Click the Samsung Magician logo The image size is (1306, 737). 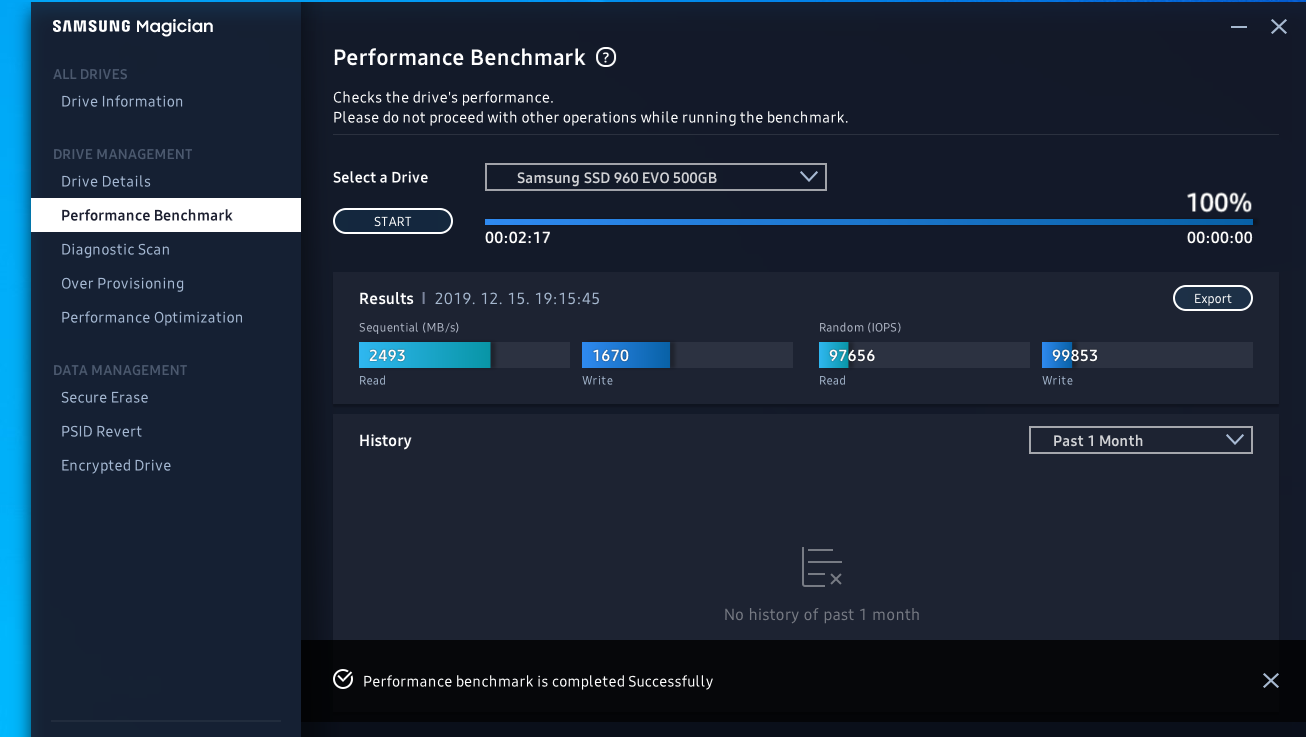(x=133, y=26)
